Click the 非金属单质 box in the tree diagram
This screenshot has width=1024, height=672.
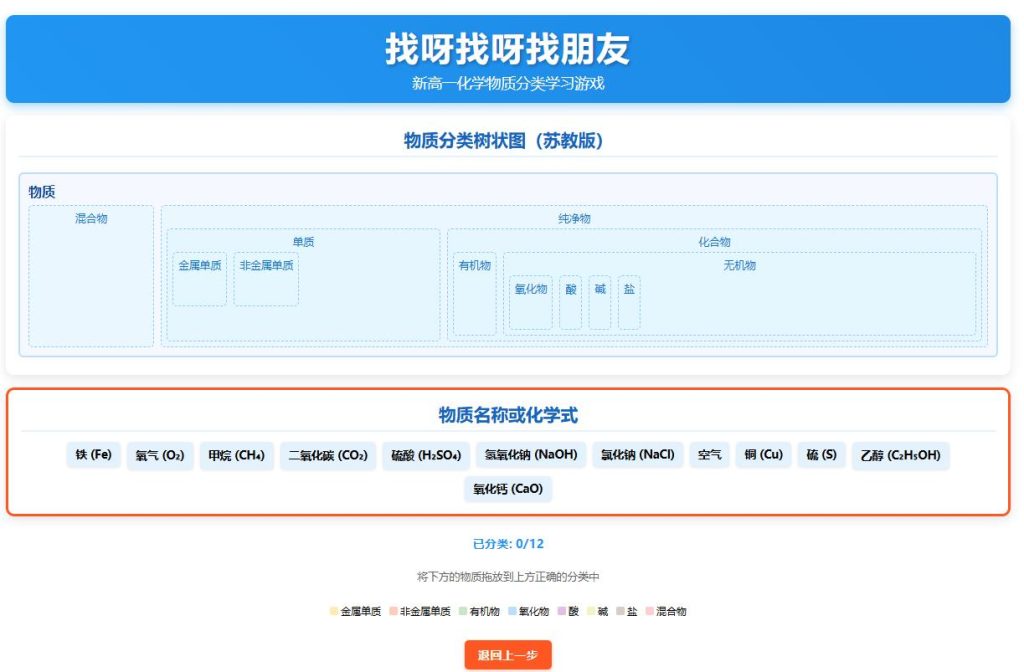click(x=266, y=278)
